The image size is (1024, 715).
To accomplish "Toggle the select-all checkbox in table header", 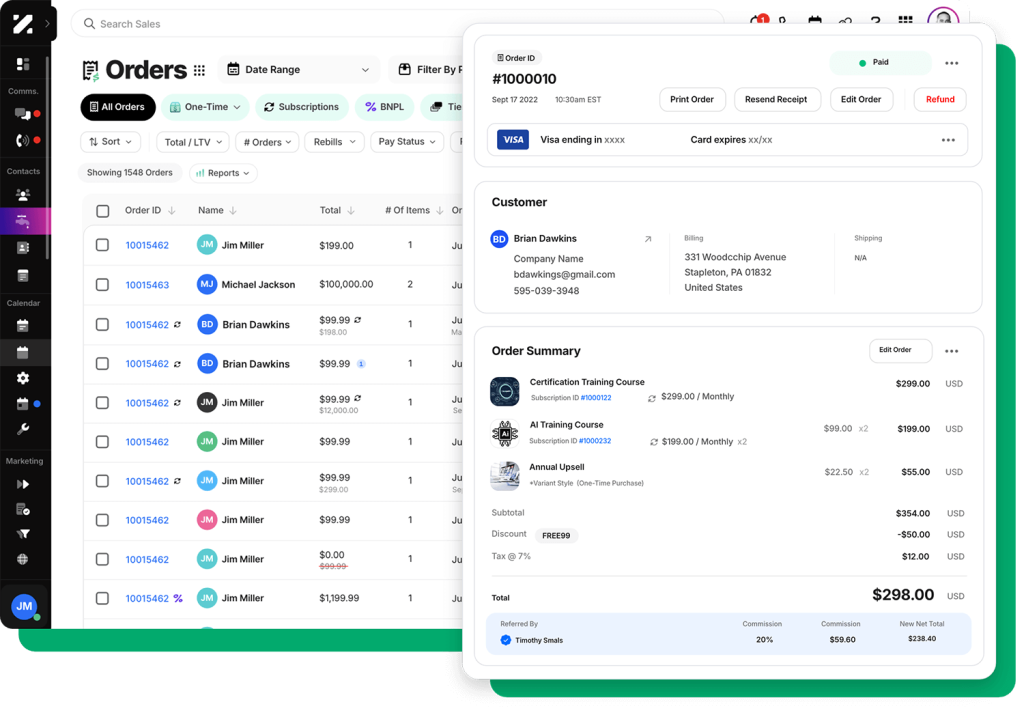I will [x=103, y=211].
